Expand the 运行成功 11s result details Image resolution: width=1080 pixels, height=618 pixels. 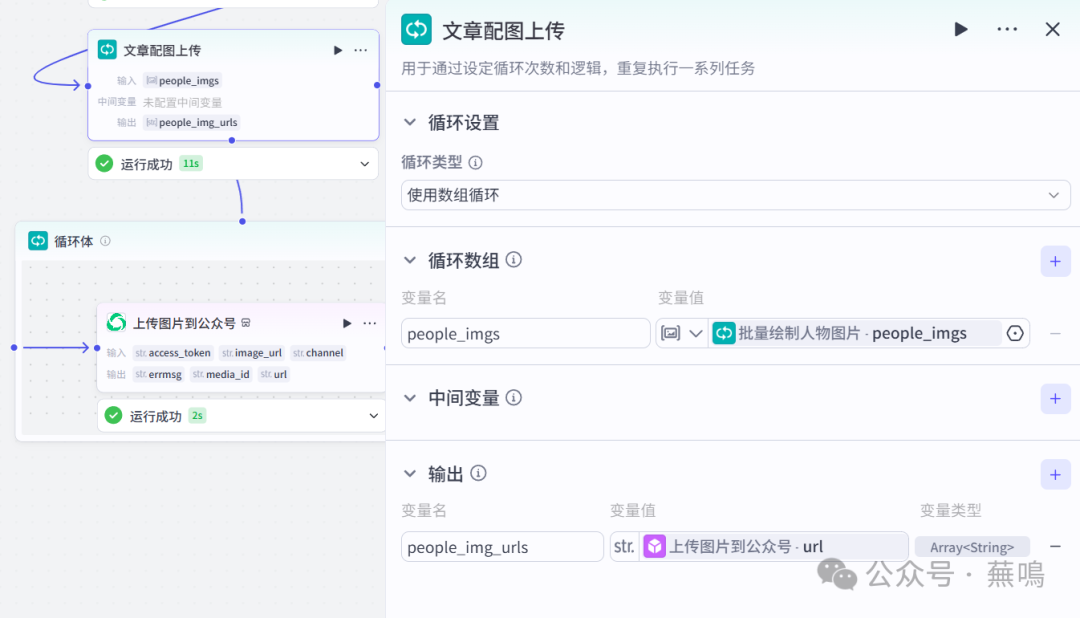[x=365, y=164]
